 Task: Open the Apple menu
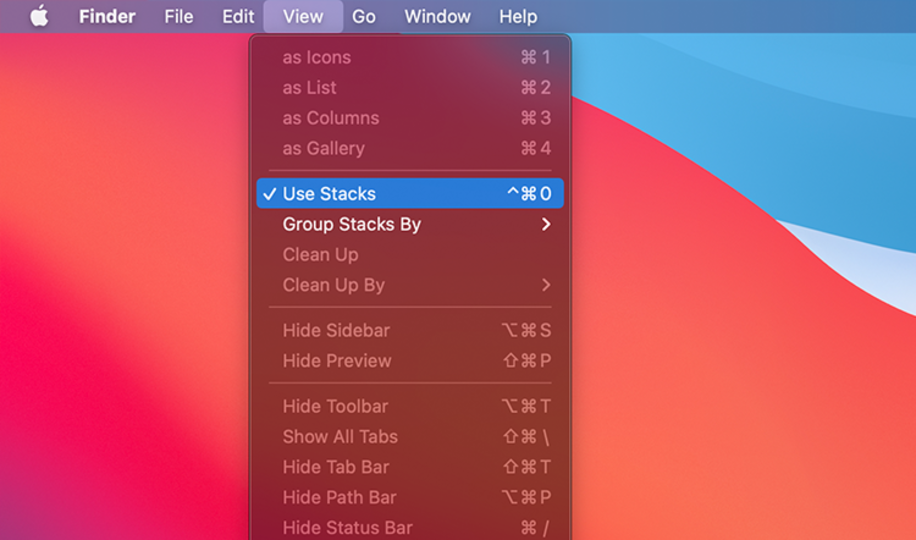39,16
